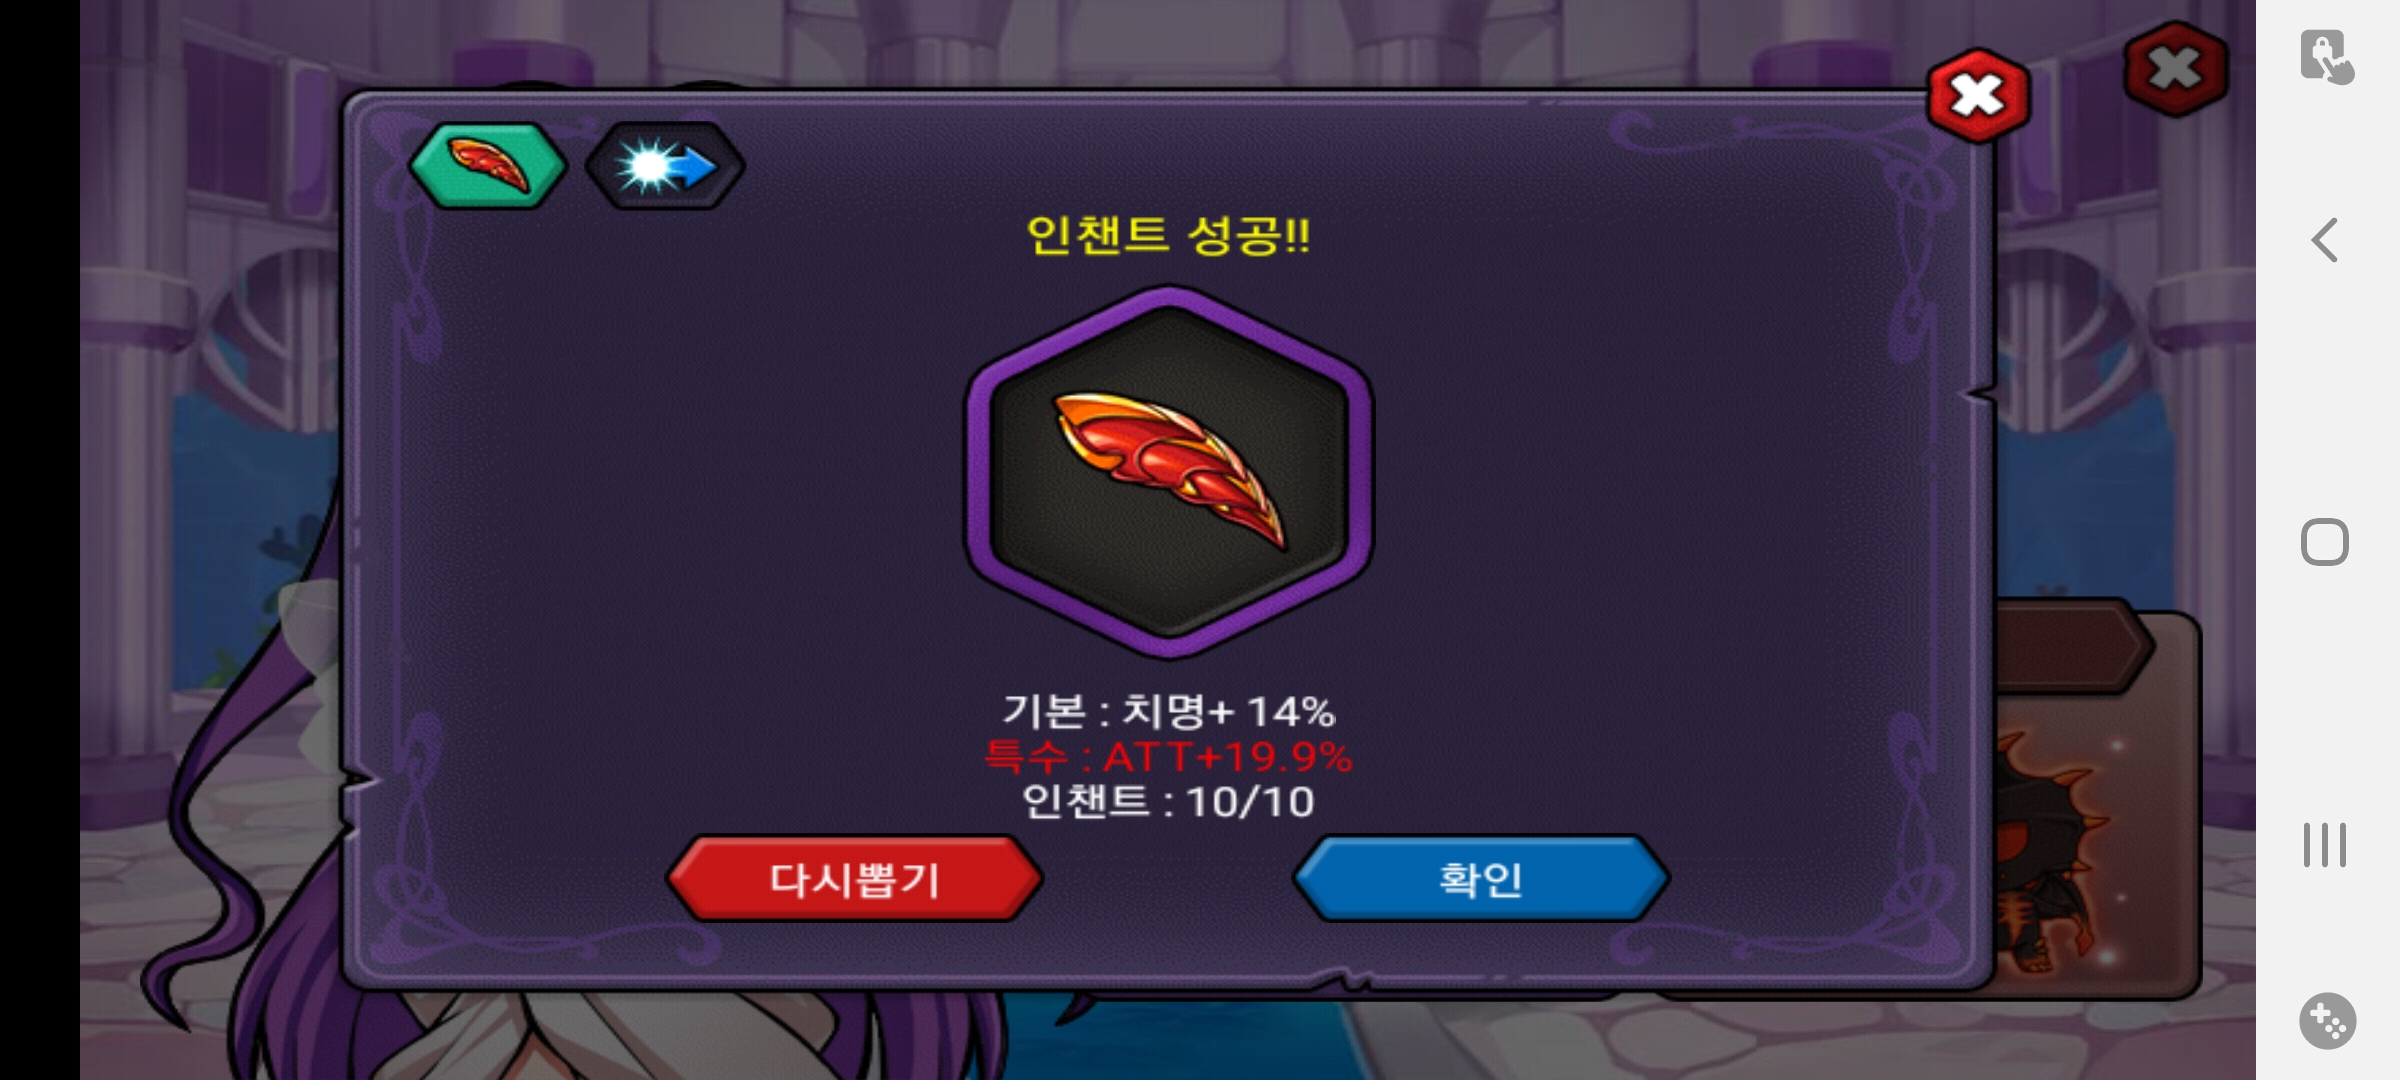
Task: Switch to the blue starburst arrow tab
Action: pos(665,166)
